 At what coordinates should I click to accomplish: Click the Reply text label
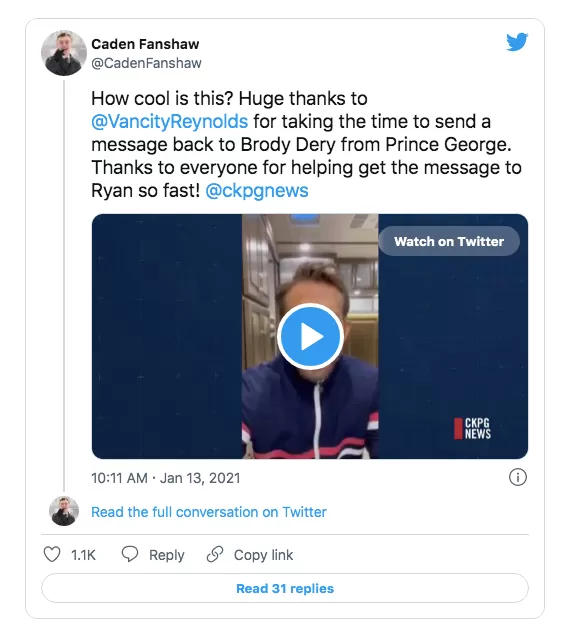pyautogui.click(x=167, y=555)
